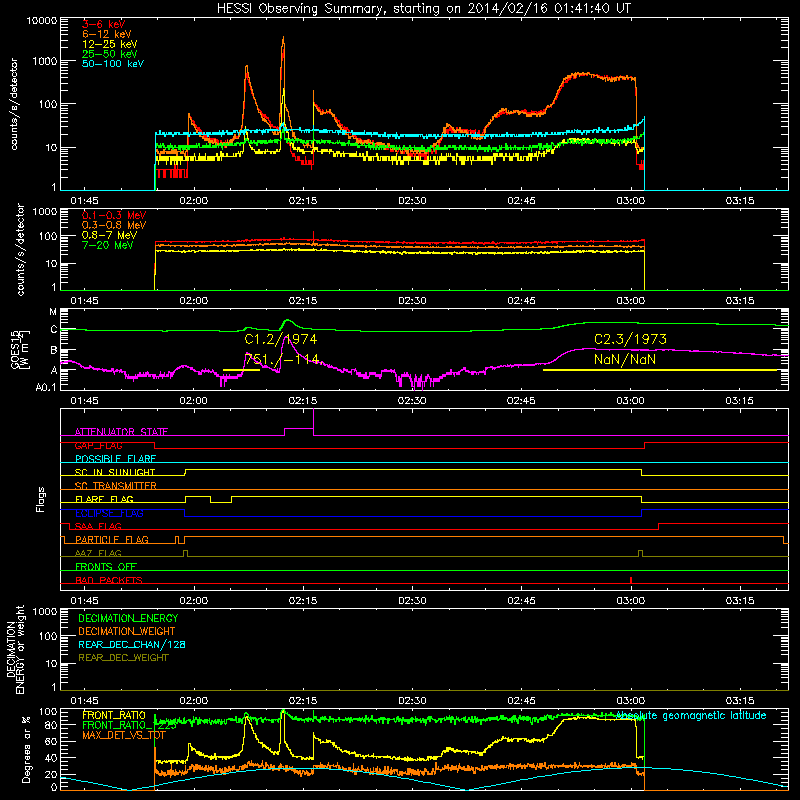Click the C1.2/1974 flare annotation
This screenshot has height=800, width=800.
281,339
